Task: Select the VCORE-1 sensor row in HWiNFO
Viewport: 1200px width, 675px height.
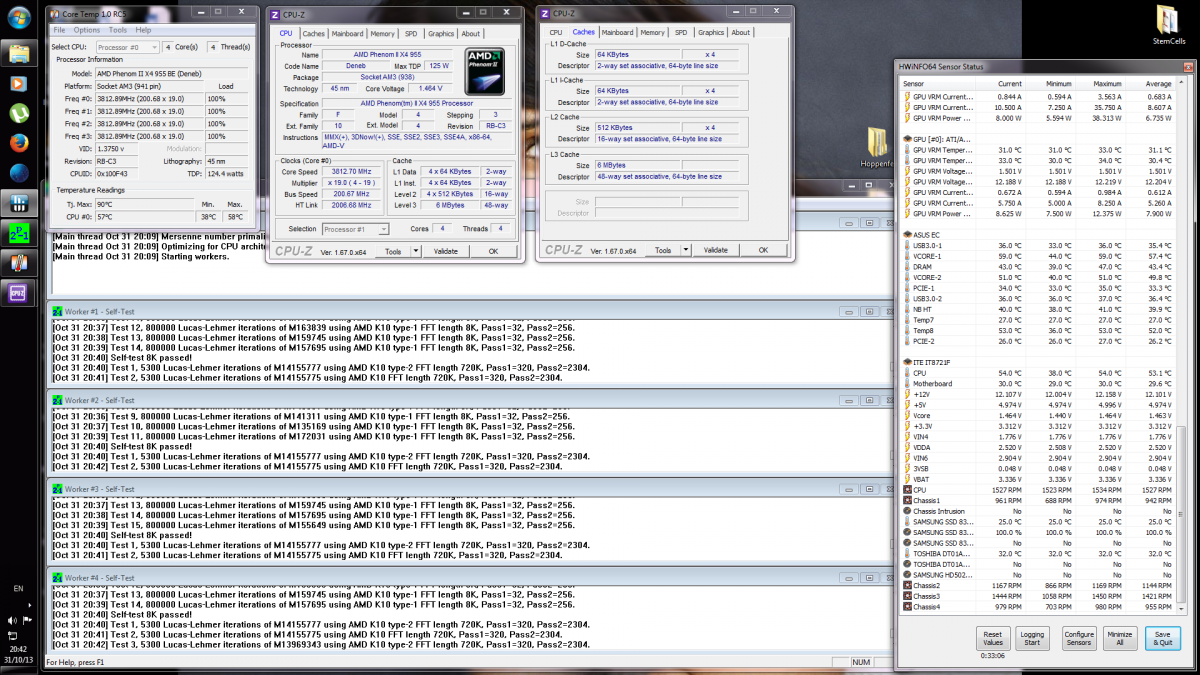Action: (1037, 256)
